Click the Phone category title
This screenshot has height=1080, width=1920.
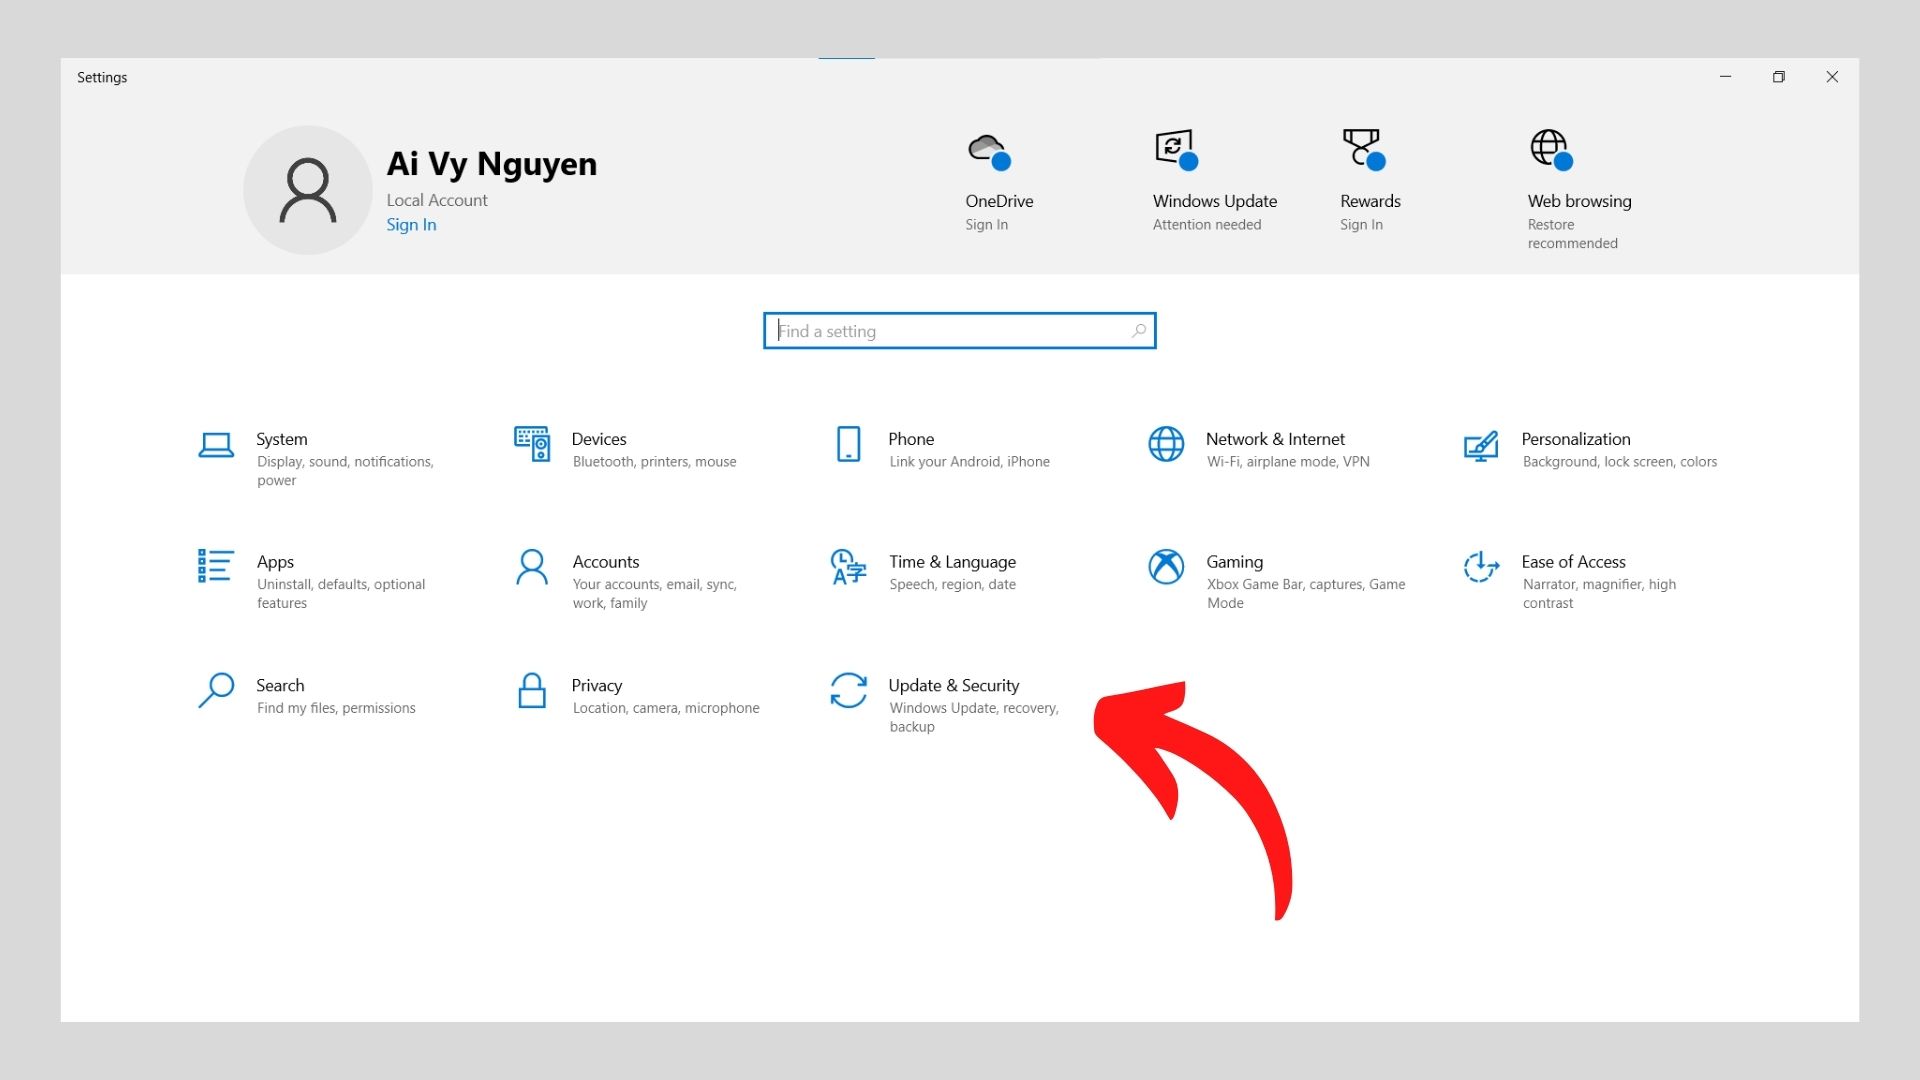911,439
